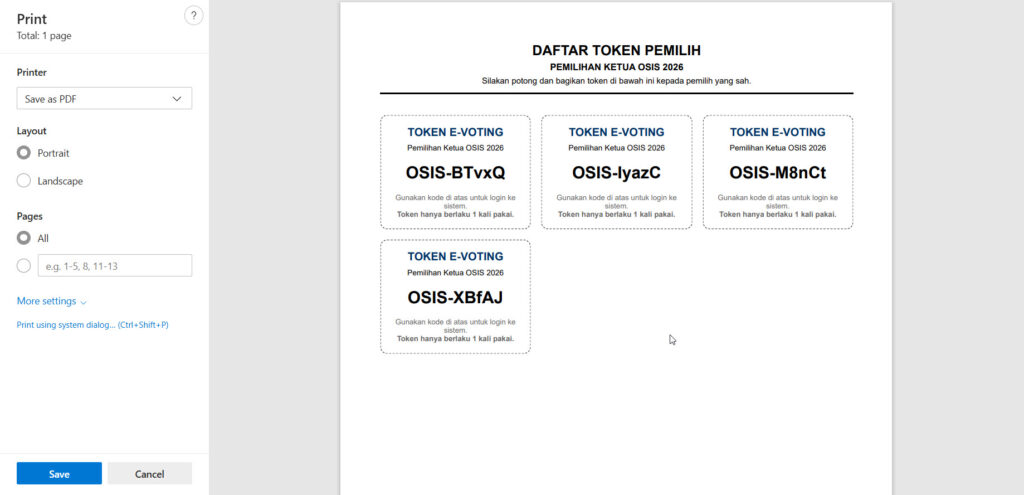This screenshot has height=495, width=1024.
Task: Choose Landscape page orientation
Action: coord(24,181)
